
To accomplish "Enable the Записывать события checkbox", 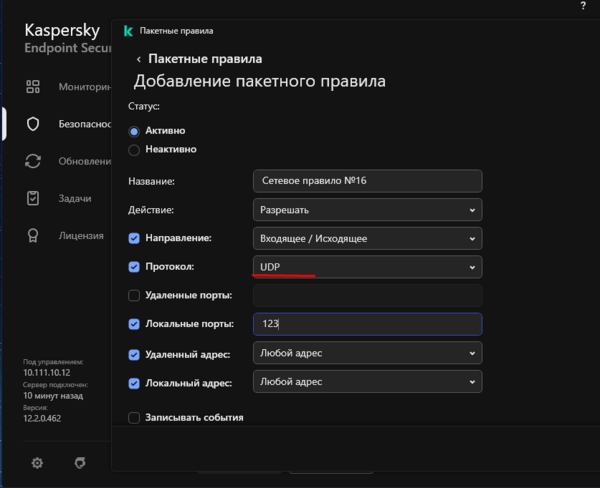I will (x=134, y=418).
